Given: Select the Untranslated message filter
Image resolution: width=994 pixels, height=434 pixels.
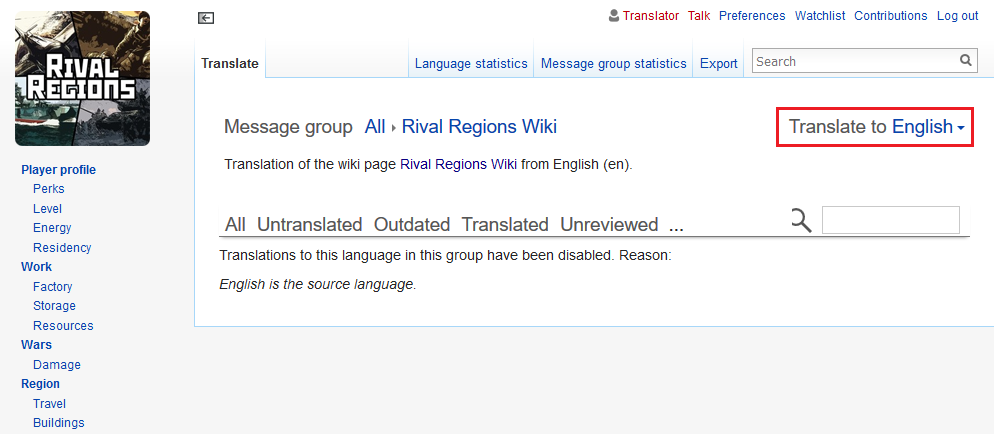Looking at the screenshot, I should click(x=309, y=224).
